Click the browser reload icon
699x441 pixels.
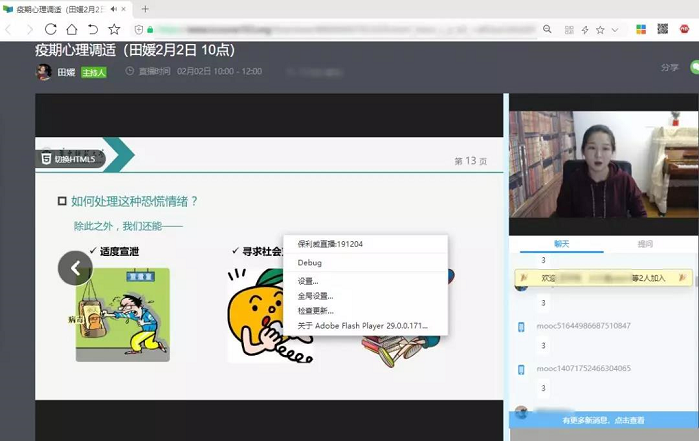tap(50, 30)
